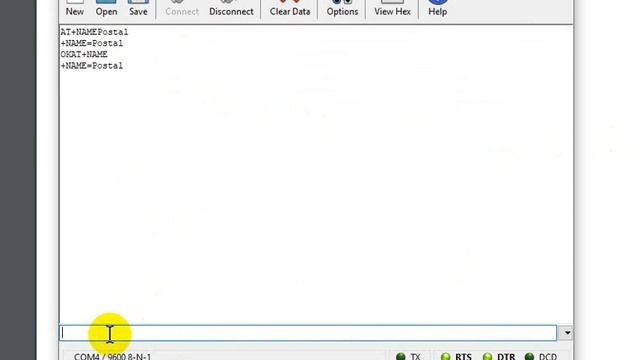The width and height of the screenshot is (640, 360).
Task: Click the line 'OKAT+NAME'
Action: [84, 54]
